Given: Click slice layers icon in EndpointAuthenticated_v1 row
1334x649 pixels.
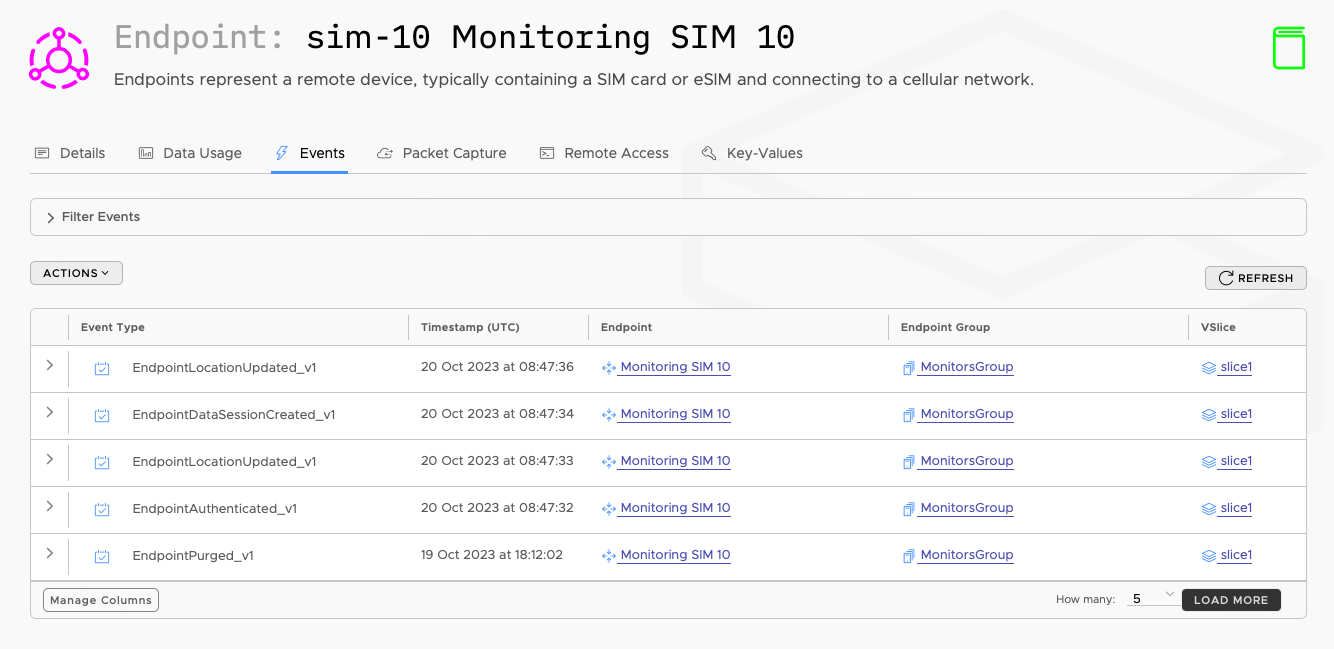Looking at the screenshot, I should (1208, 509).
